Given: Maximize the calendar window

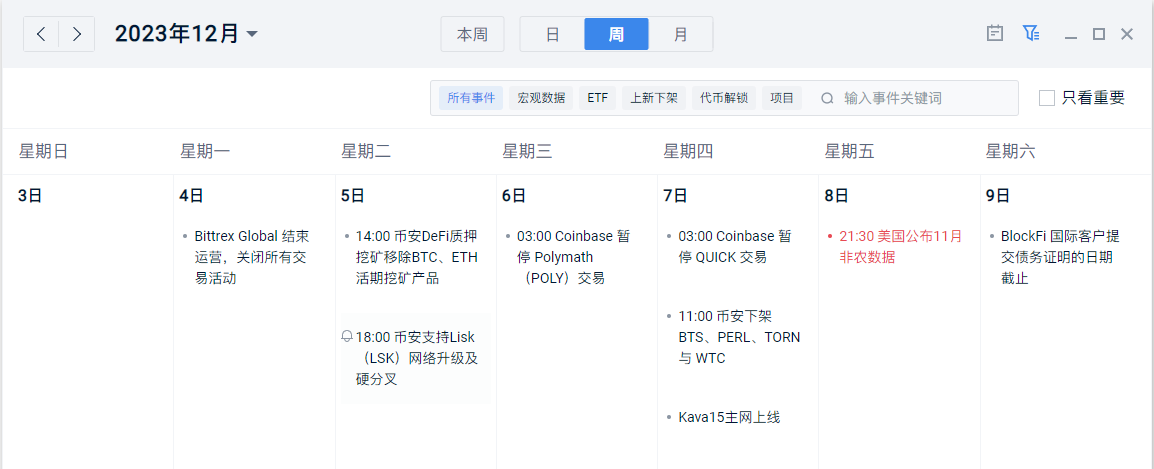Looking at the screenshot, I should click(x=1099, y=34).
